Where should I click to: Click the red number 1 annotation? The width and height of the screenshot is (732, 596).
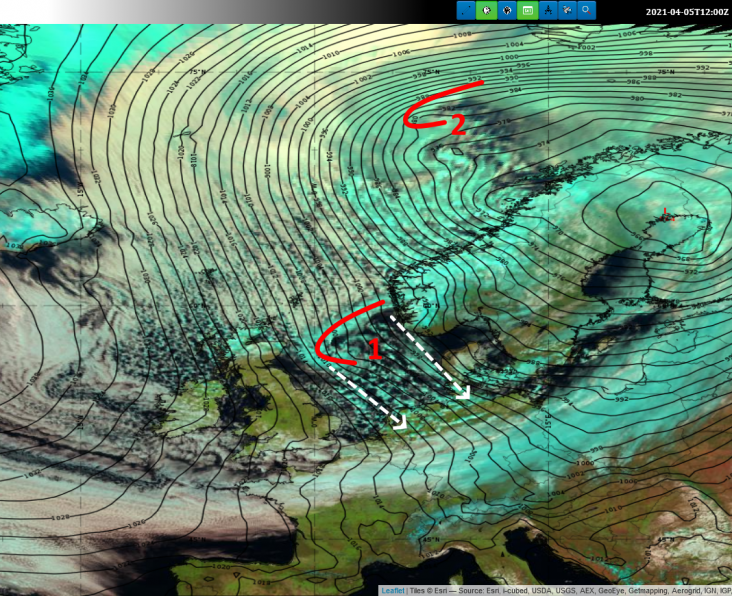coord(375,349)
